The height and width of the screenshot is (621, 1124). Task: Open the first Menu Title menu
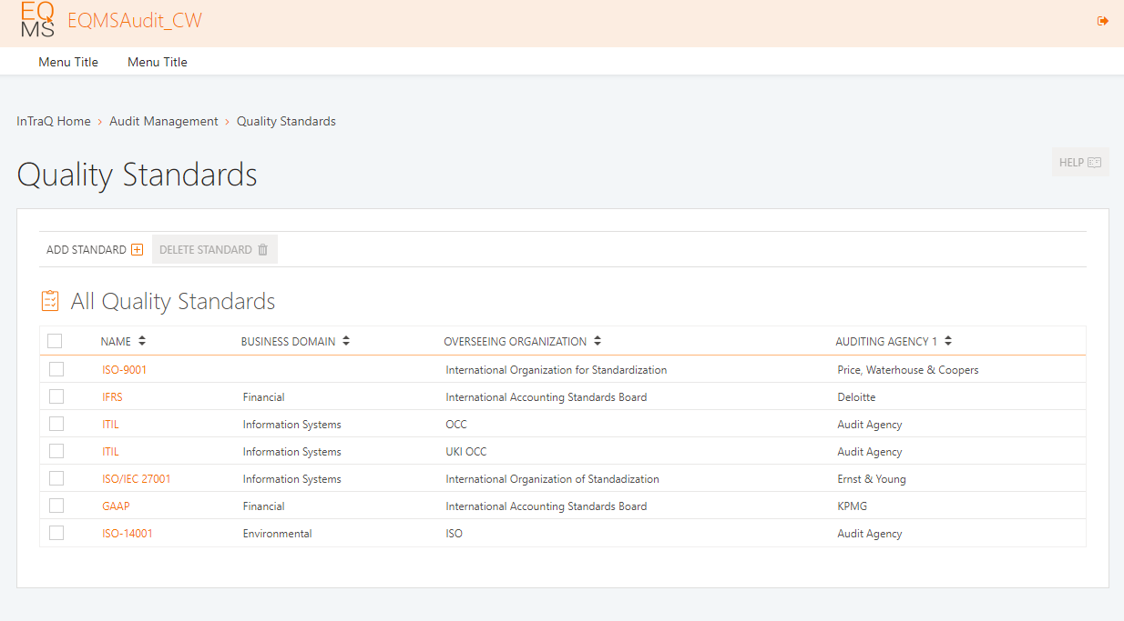pyautogui.click(x=68, y=62)
